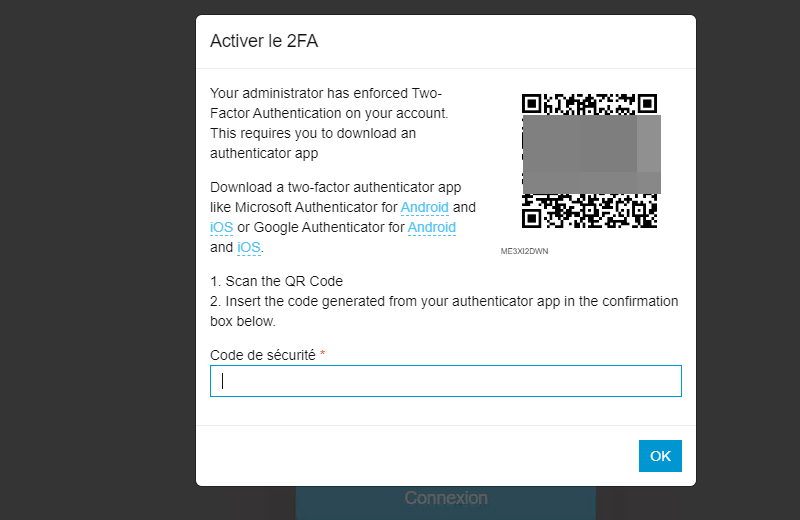Focus the Code de sécurité input field

point(445,381)
